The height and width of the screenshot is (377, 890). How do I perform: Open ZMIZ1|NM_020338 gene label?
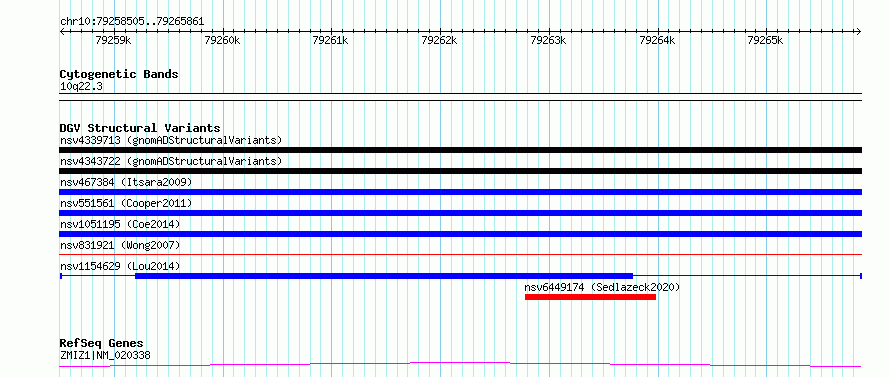click(105, 356)
